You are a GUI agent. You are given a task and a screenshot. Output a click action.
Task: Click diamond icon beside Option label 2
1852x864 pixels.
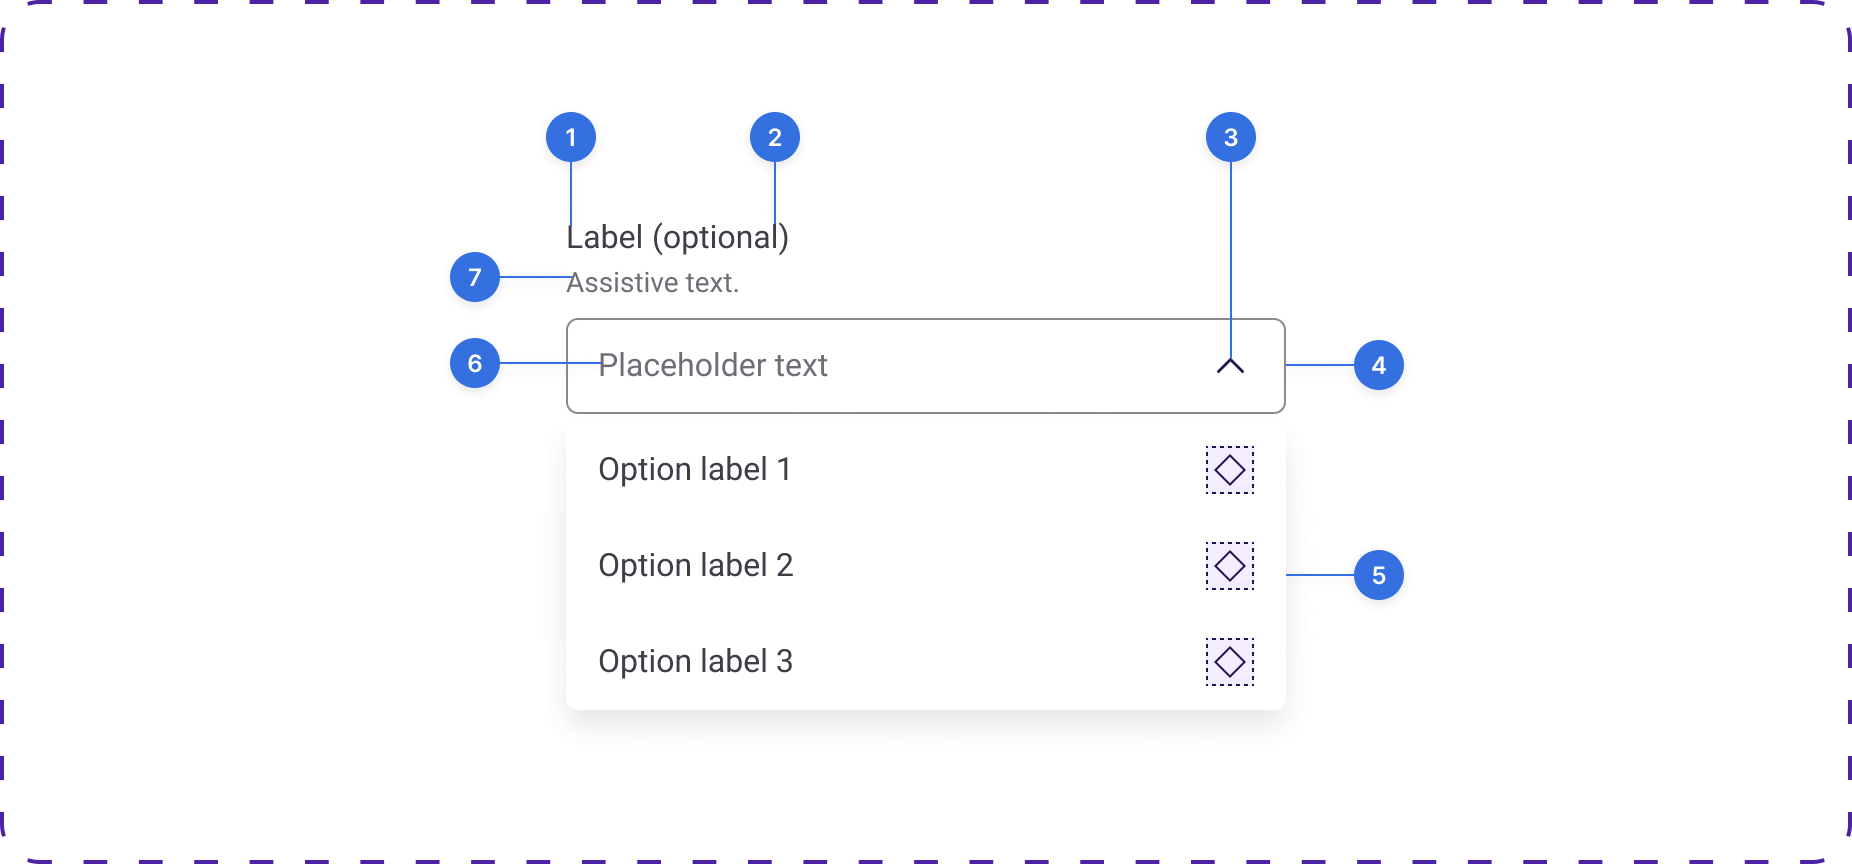tap(1230, 566)
